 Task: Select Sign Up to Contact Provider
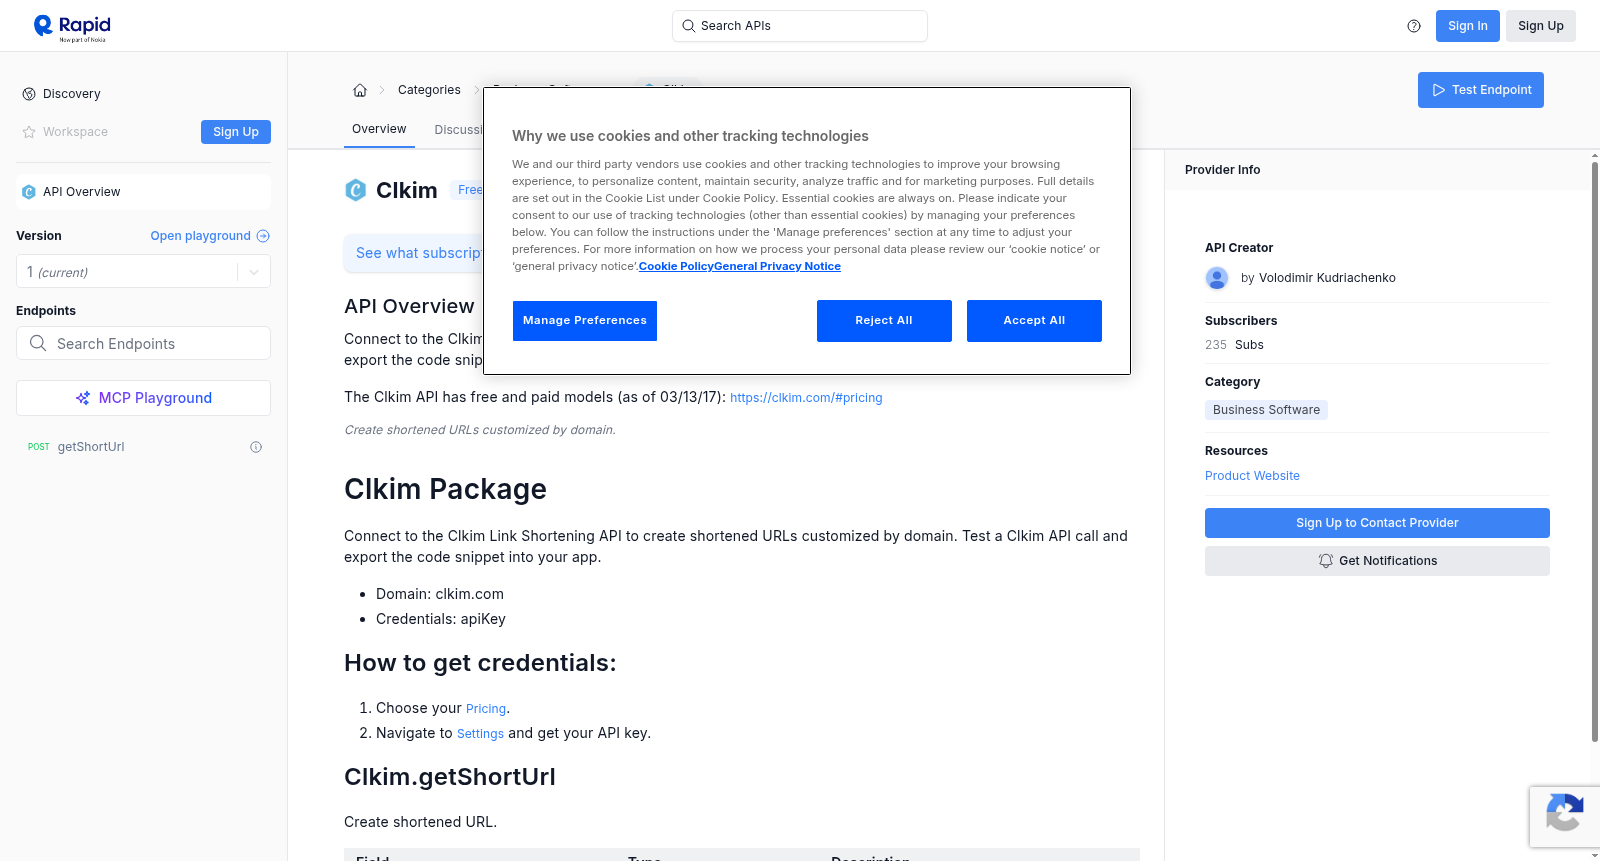[1377, 523]
